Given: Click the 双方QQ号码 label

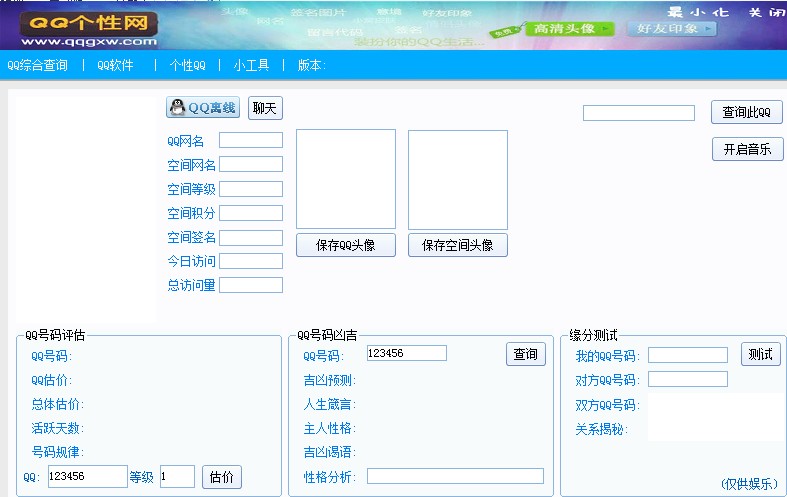Looking at the screenshot, I should 607,405.
